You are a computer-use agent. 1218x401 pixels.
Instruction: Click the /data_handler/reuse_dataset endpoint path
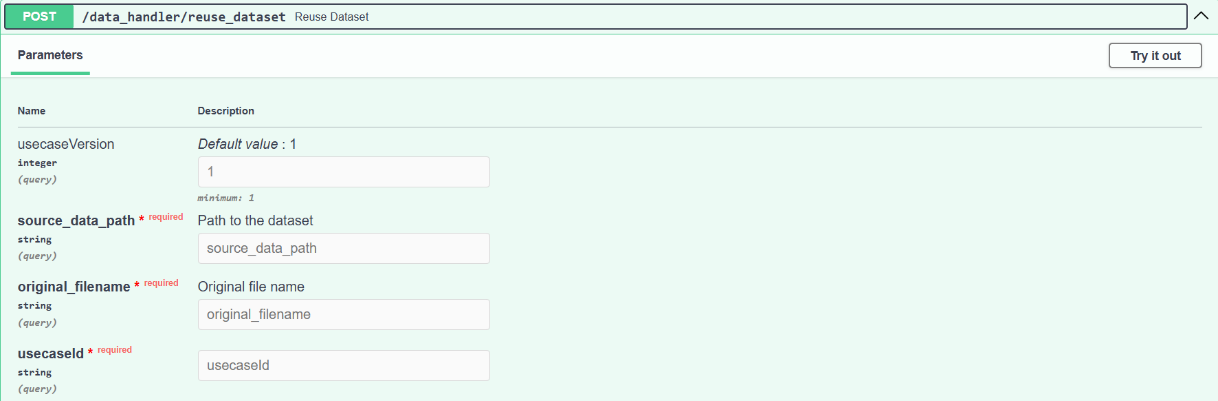click(x=185, y=17)
